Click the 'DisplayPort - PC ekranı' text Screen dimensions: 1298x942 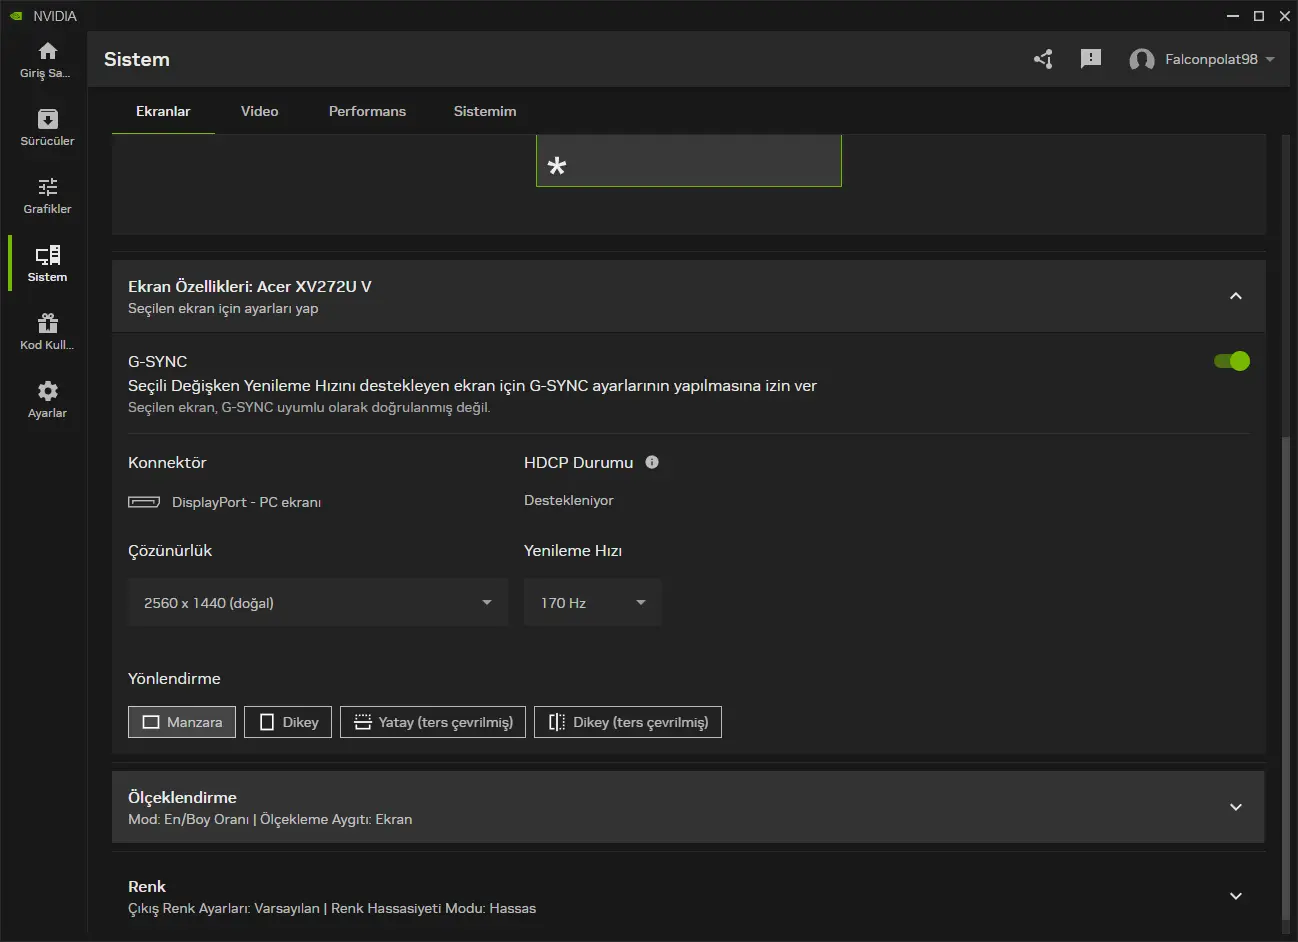pyautogui.click(x=246, y=502)
